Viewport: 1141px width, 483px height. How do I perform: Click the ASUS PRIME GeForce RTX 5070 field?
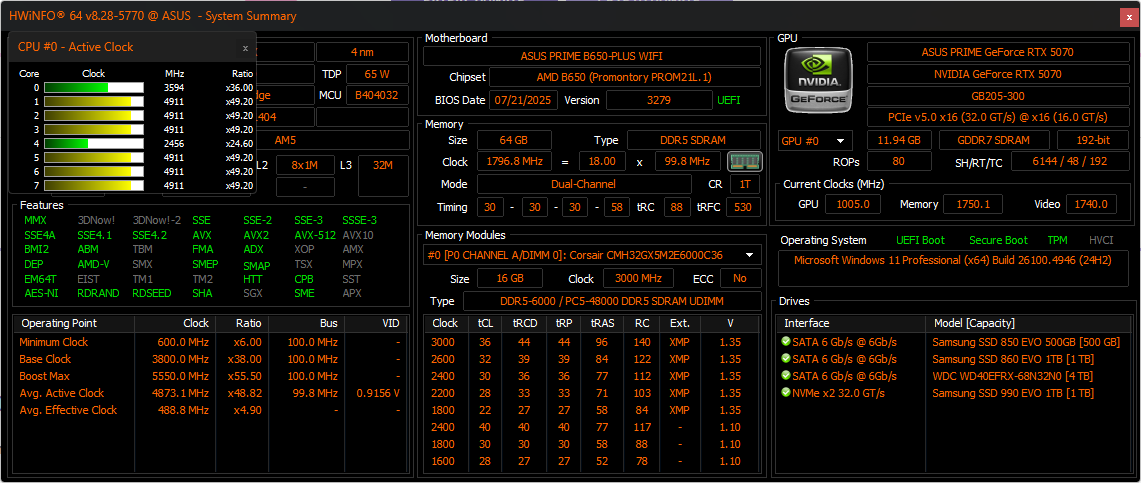click(997, 52)
